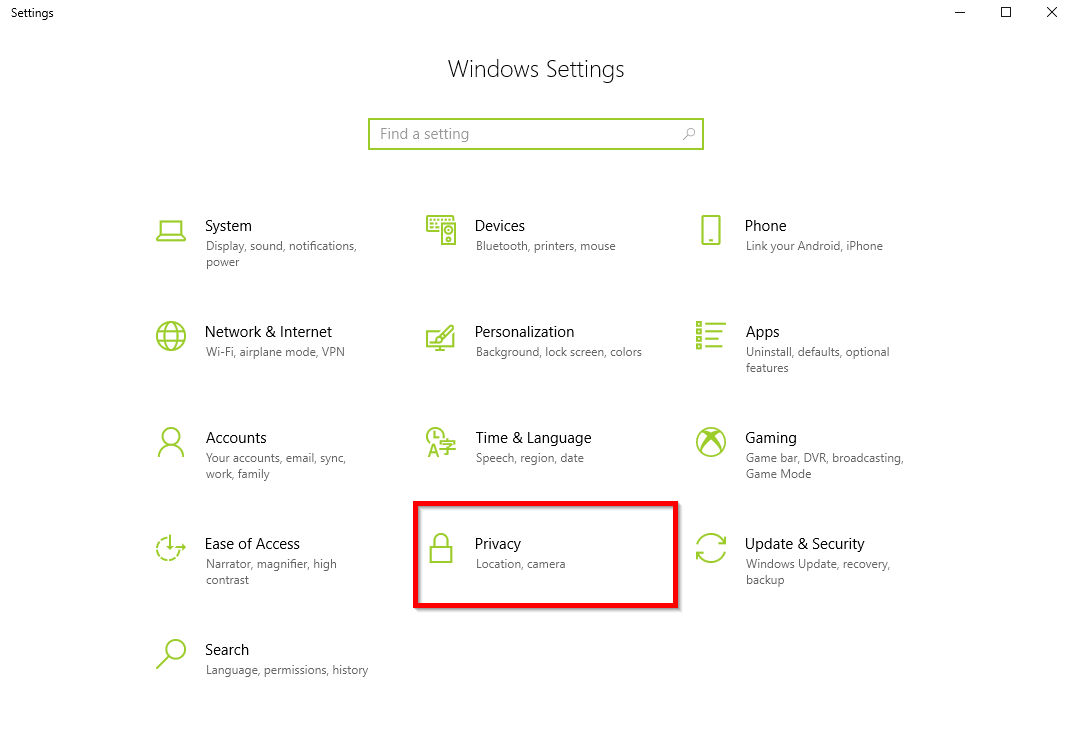This screenshot has height=731, width=1070.
Task: Maximize the Settings window
Action: coord(1006,13)
